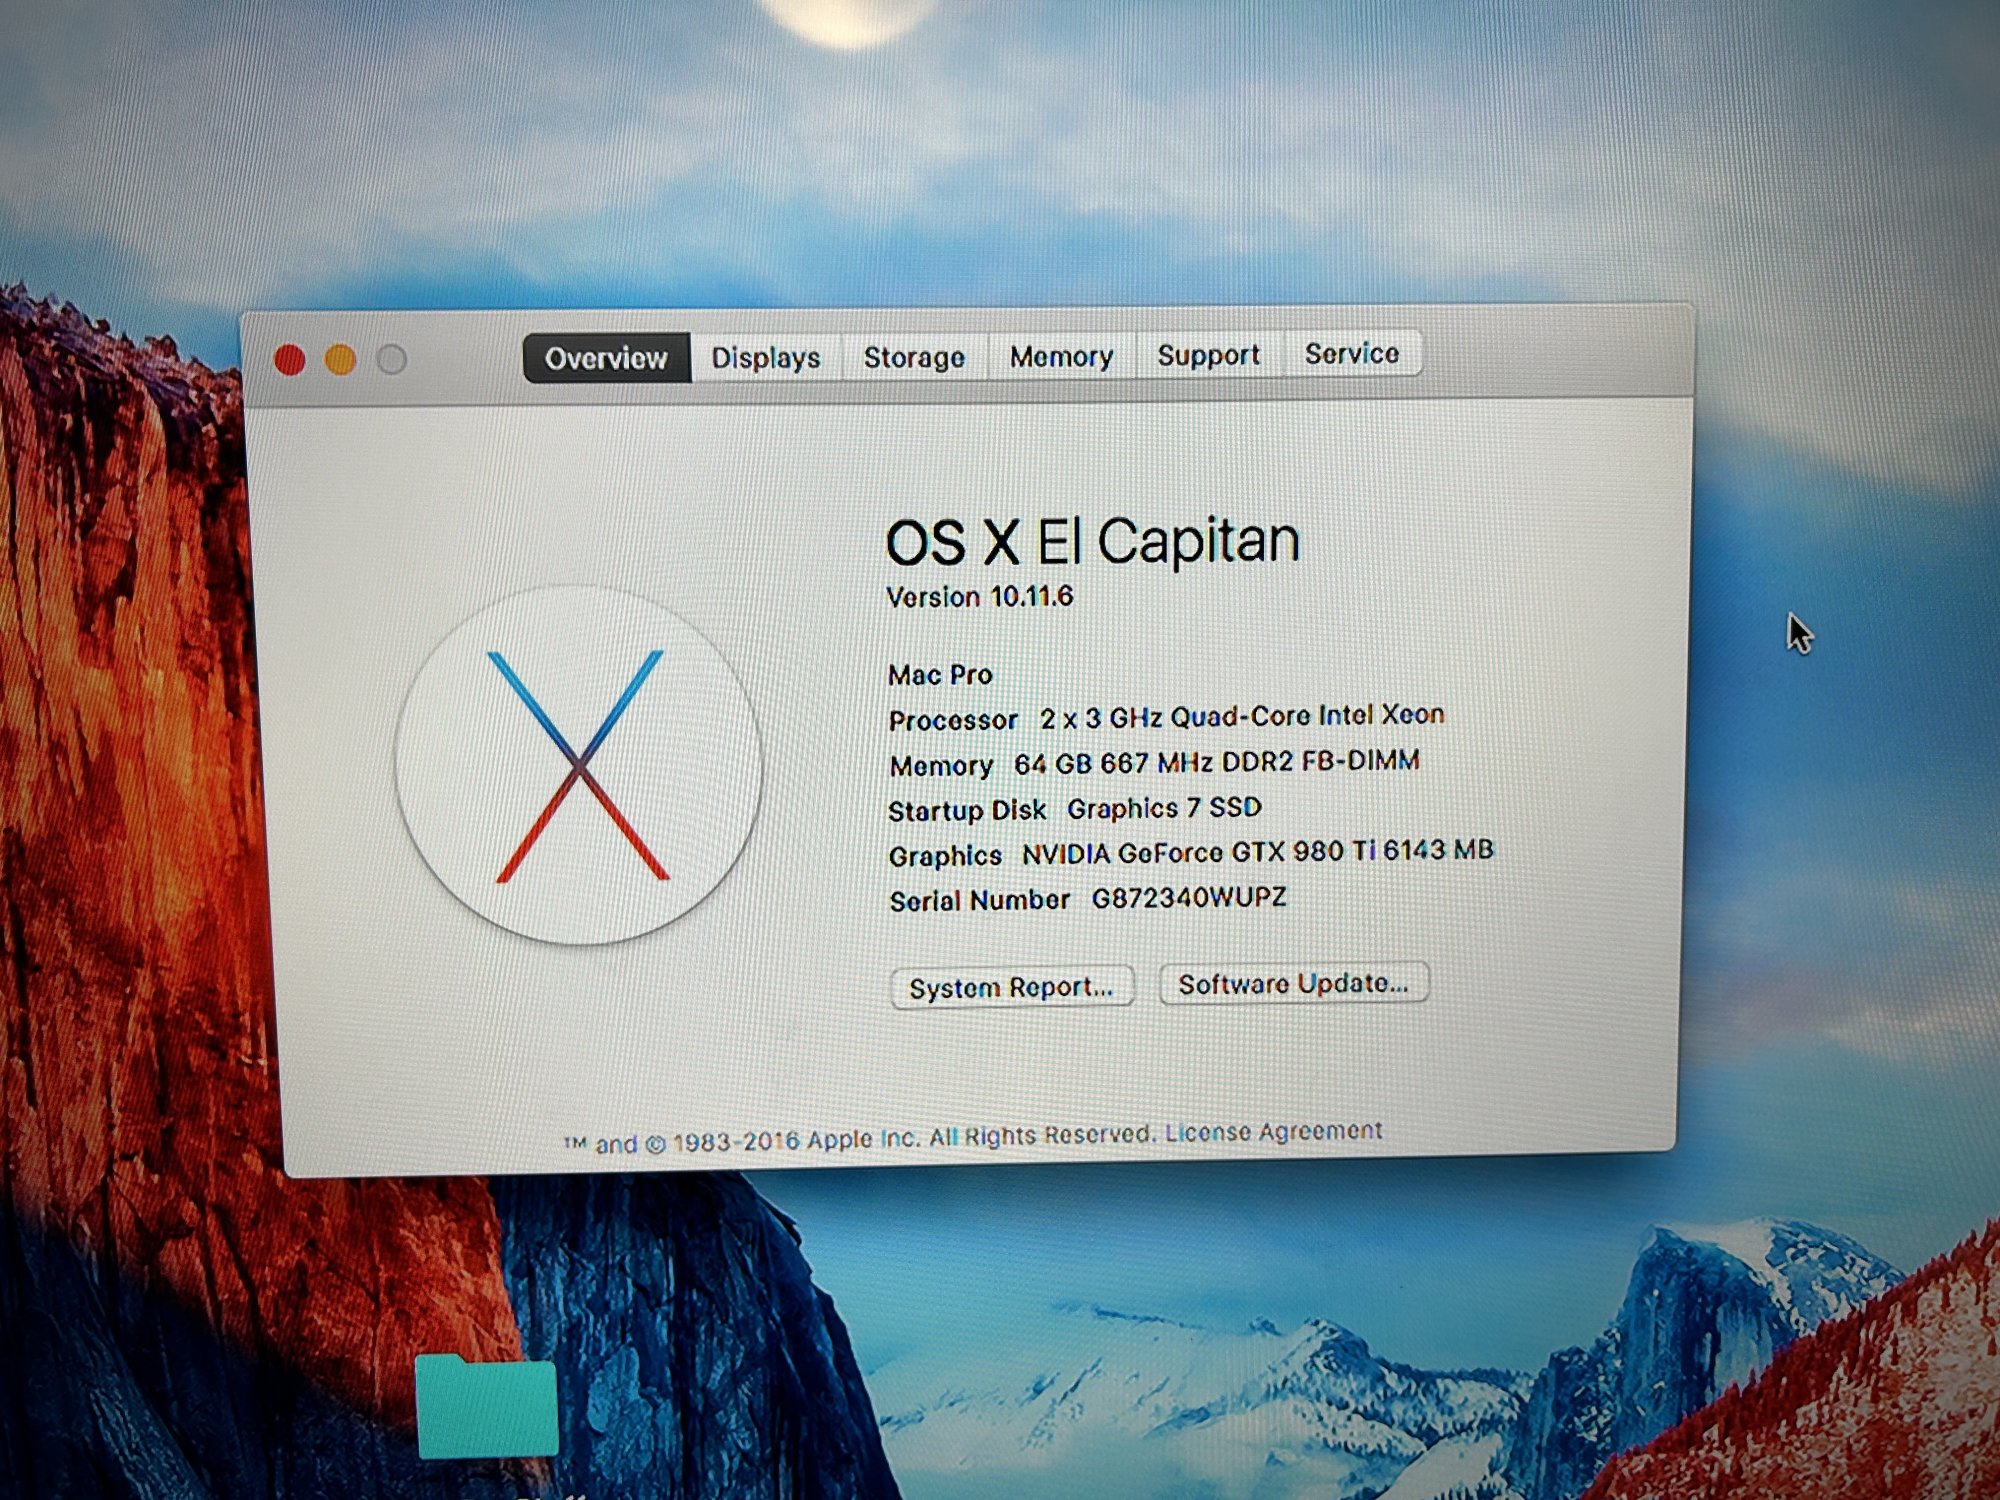
Task: Click the greyed-out zoom button
Action: [392, 359]
